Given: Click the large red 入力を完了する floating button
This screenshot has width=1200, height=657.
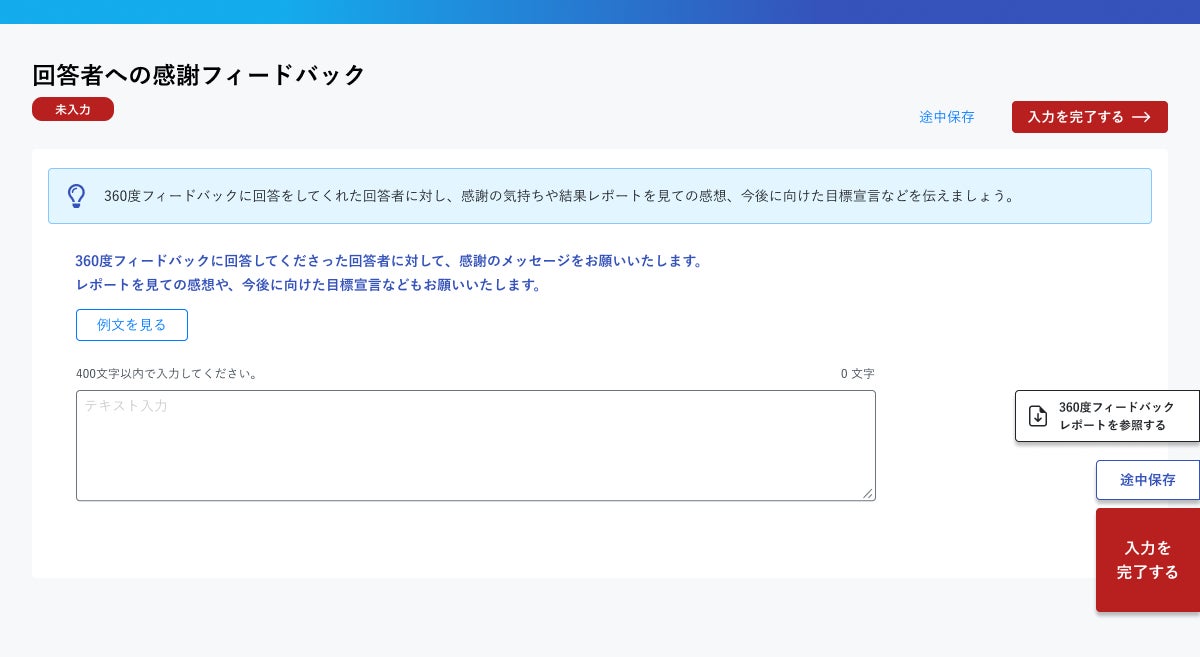Looking at the screenshot, I should 1148,560.
